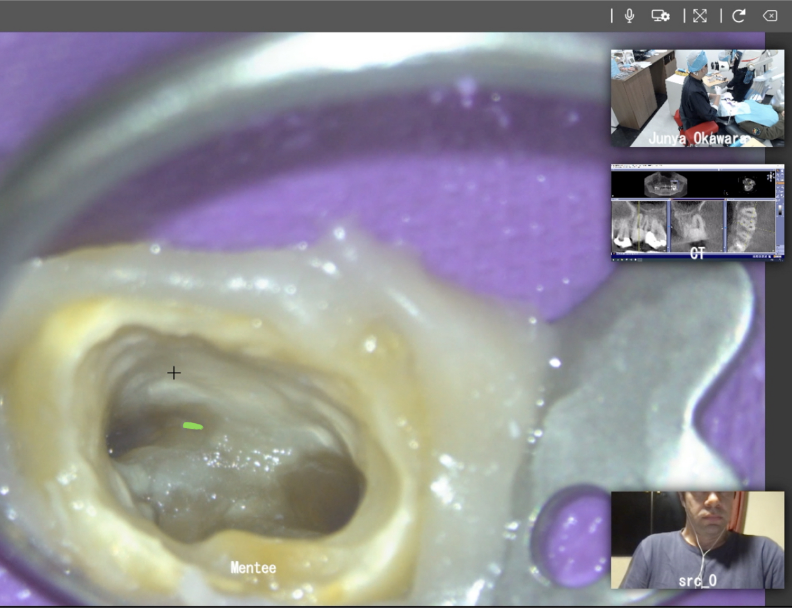Viewport: 792px width, 608px height.
Task: Click the CT caption text
Action: coord(697,254)
